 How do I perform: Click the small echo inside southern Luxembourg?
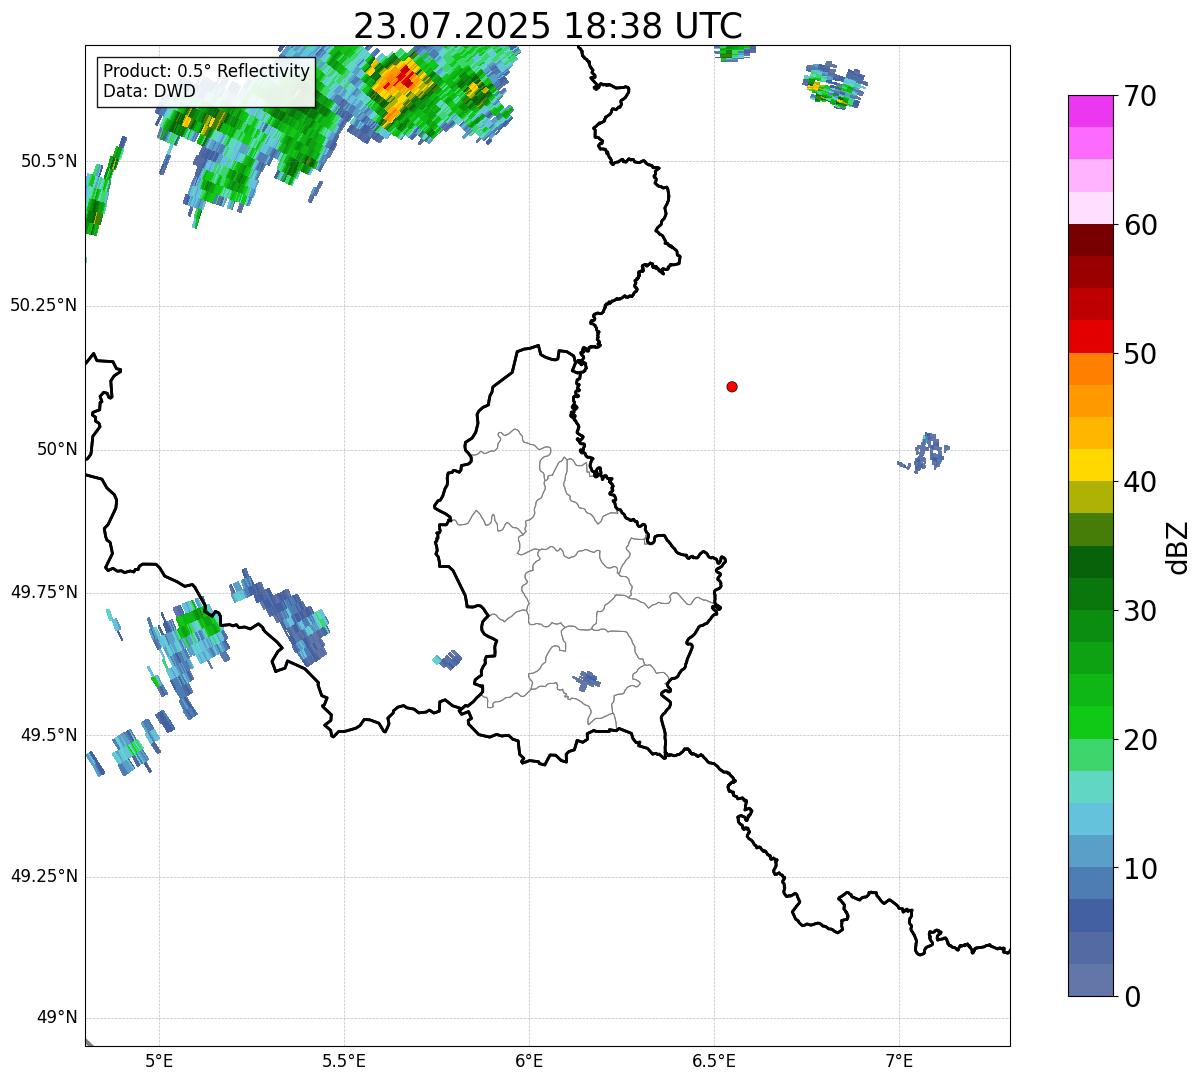[x=586, y=681]
